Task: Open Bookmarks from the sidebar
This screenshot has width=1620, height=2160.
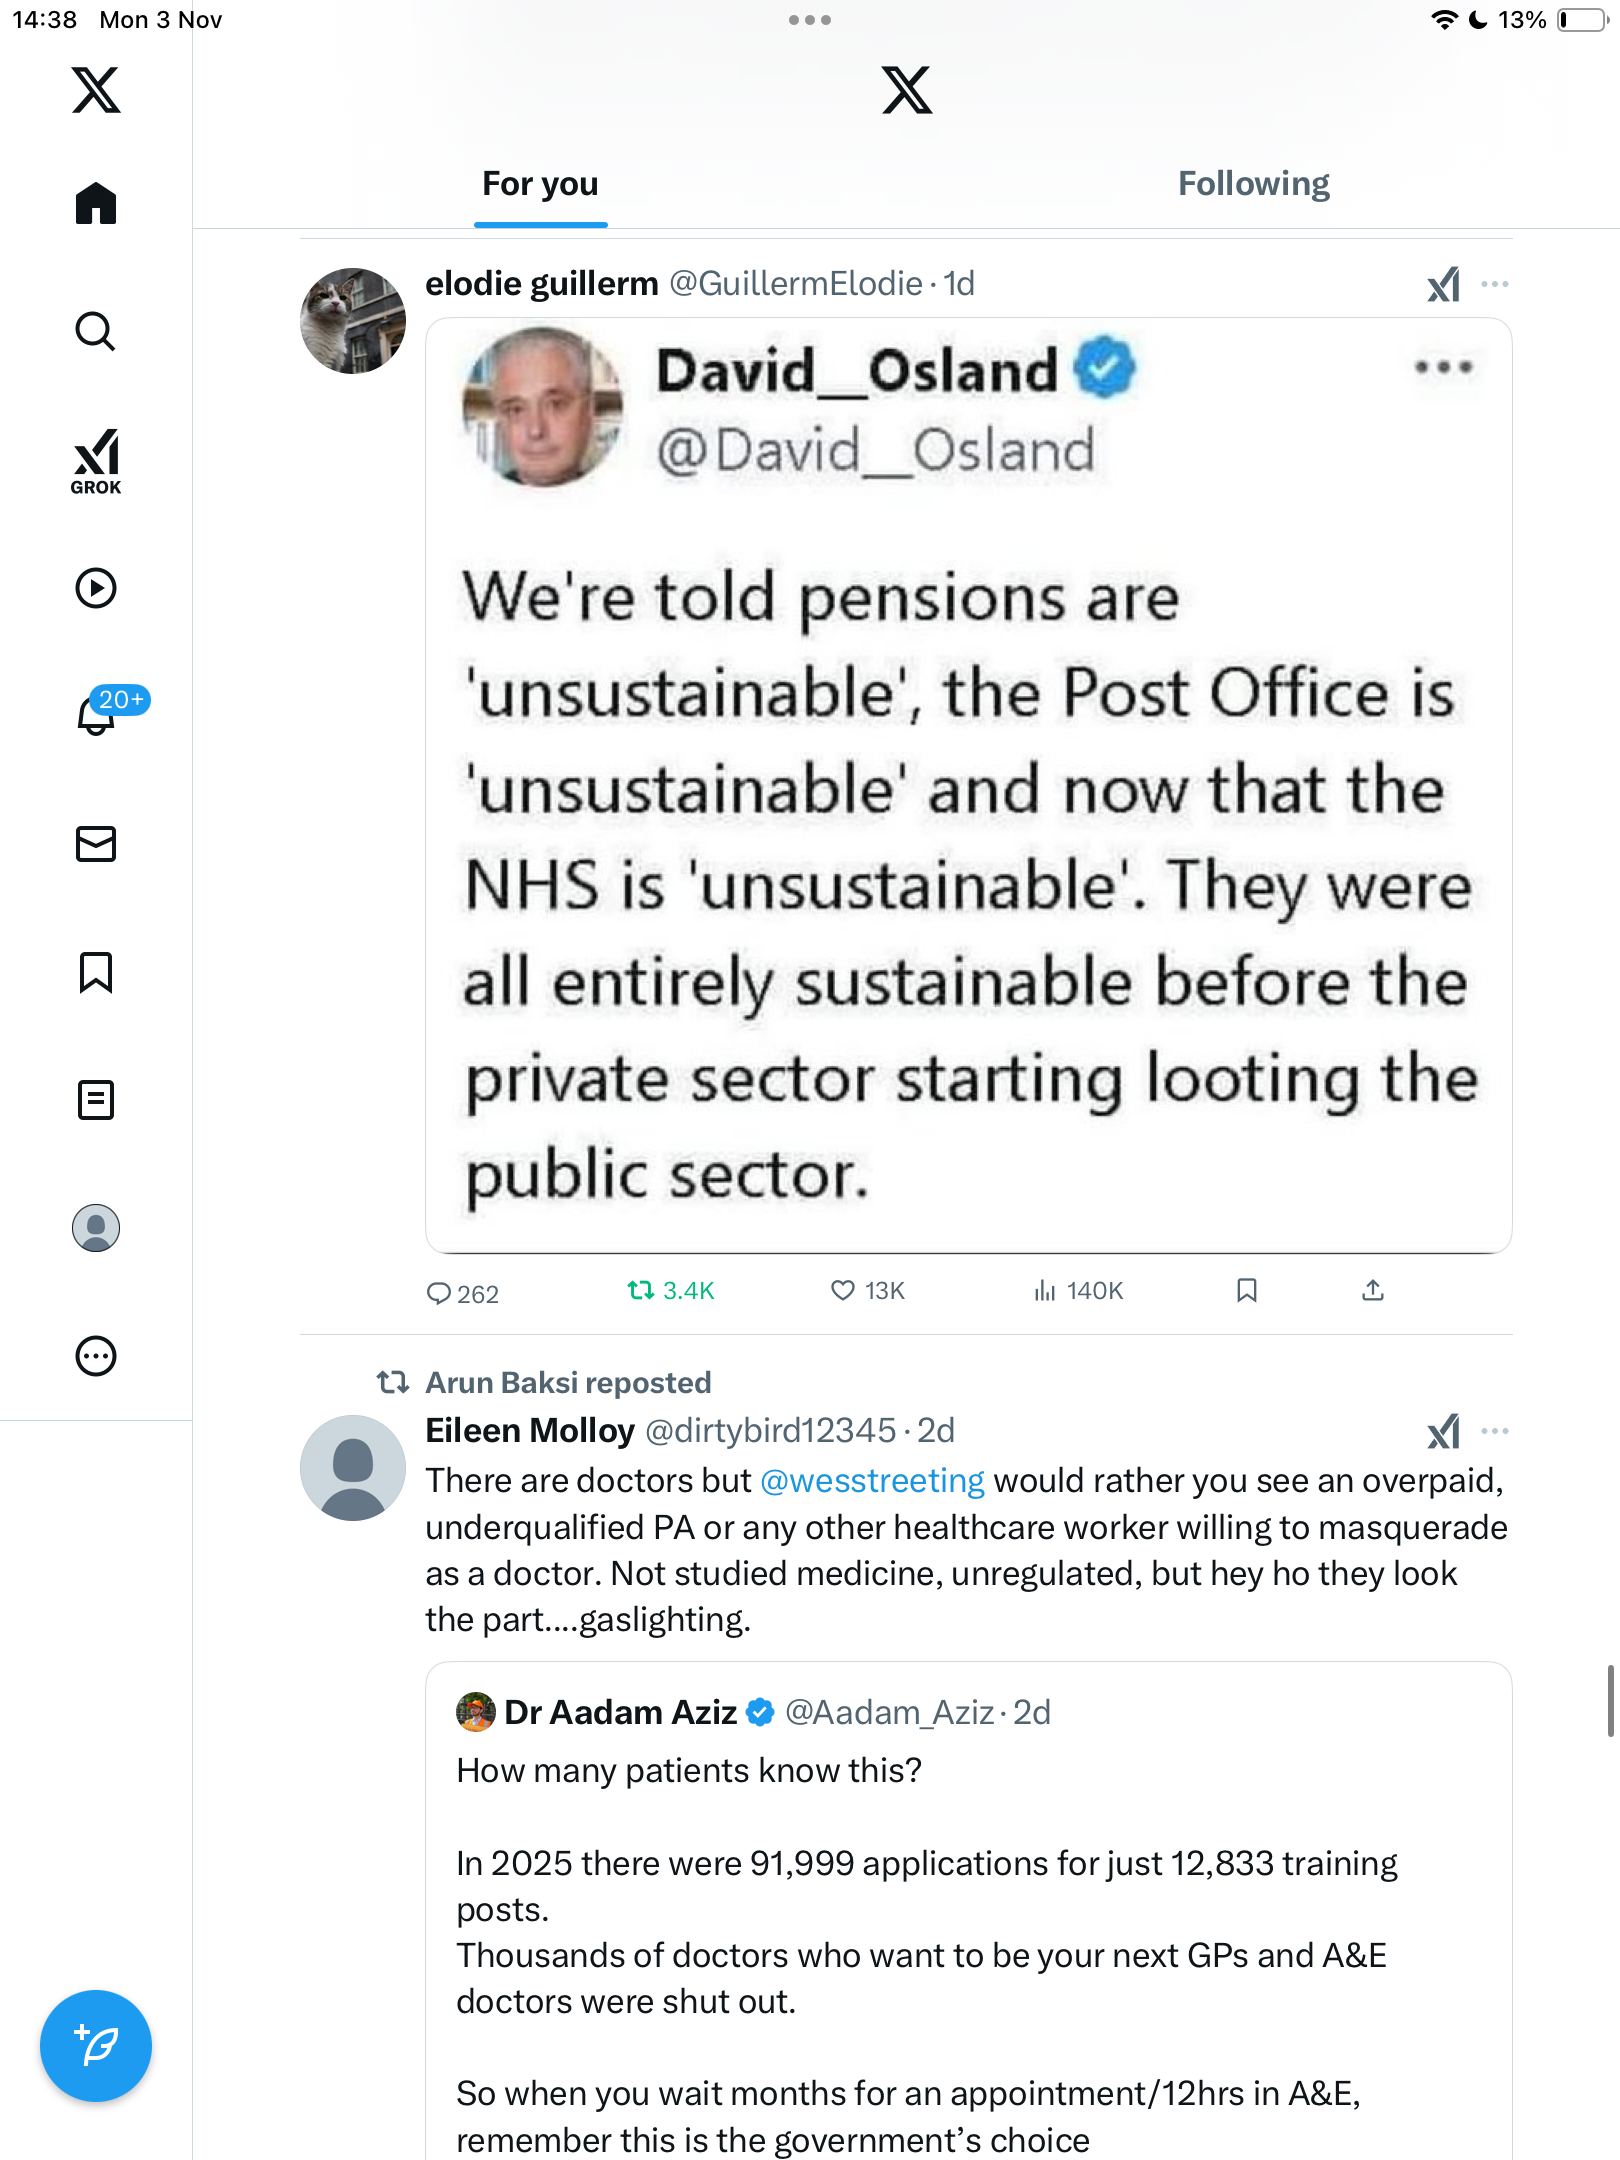Action: click(x=96, y=972)
